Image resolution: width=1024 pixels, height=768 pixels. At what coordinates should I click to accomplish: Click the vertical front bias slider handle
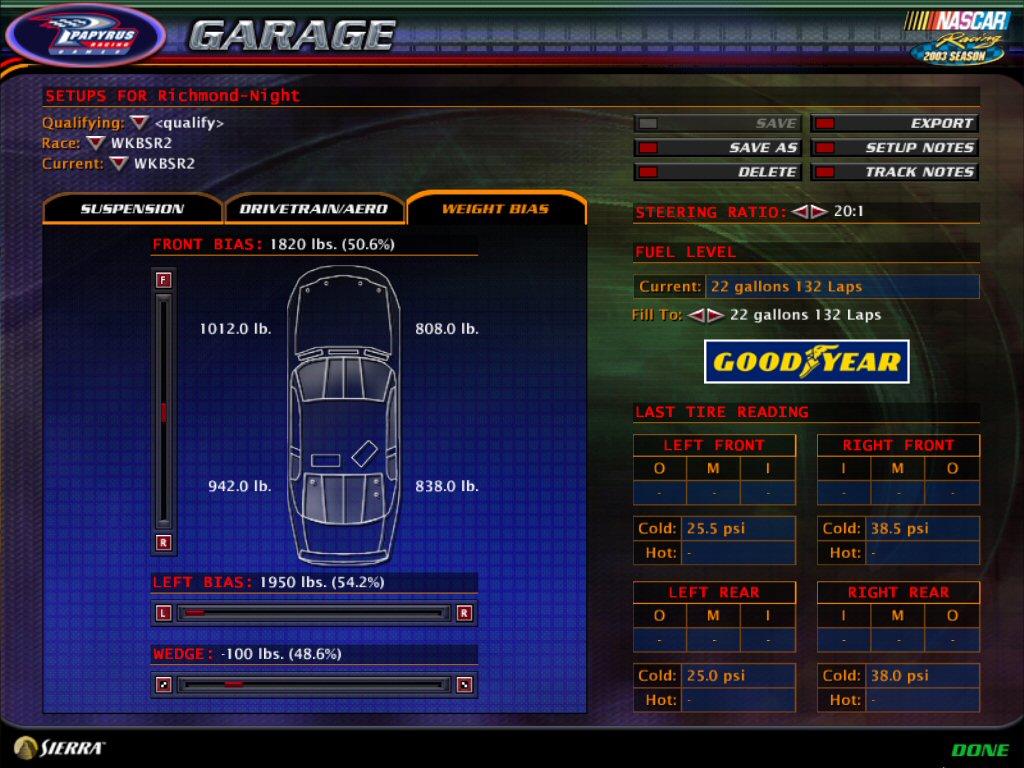pyautogui.click(x=164, y=412)
